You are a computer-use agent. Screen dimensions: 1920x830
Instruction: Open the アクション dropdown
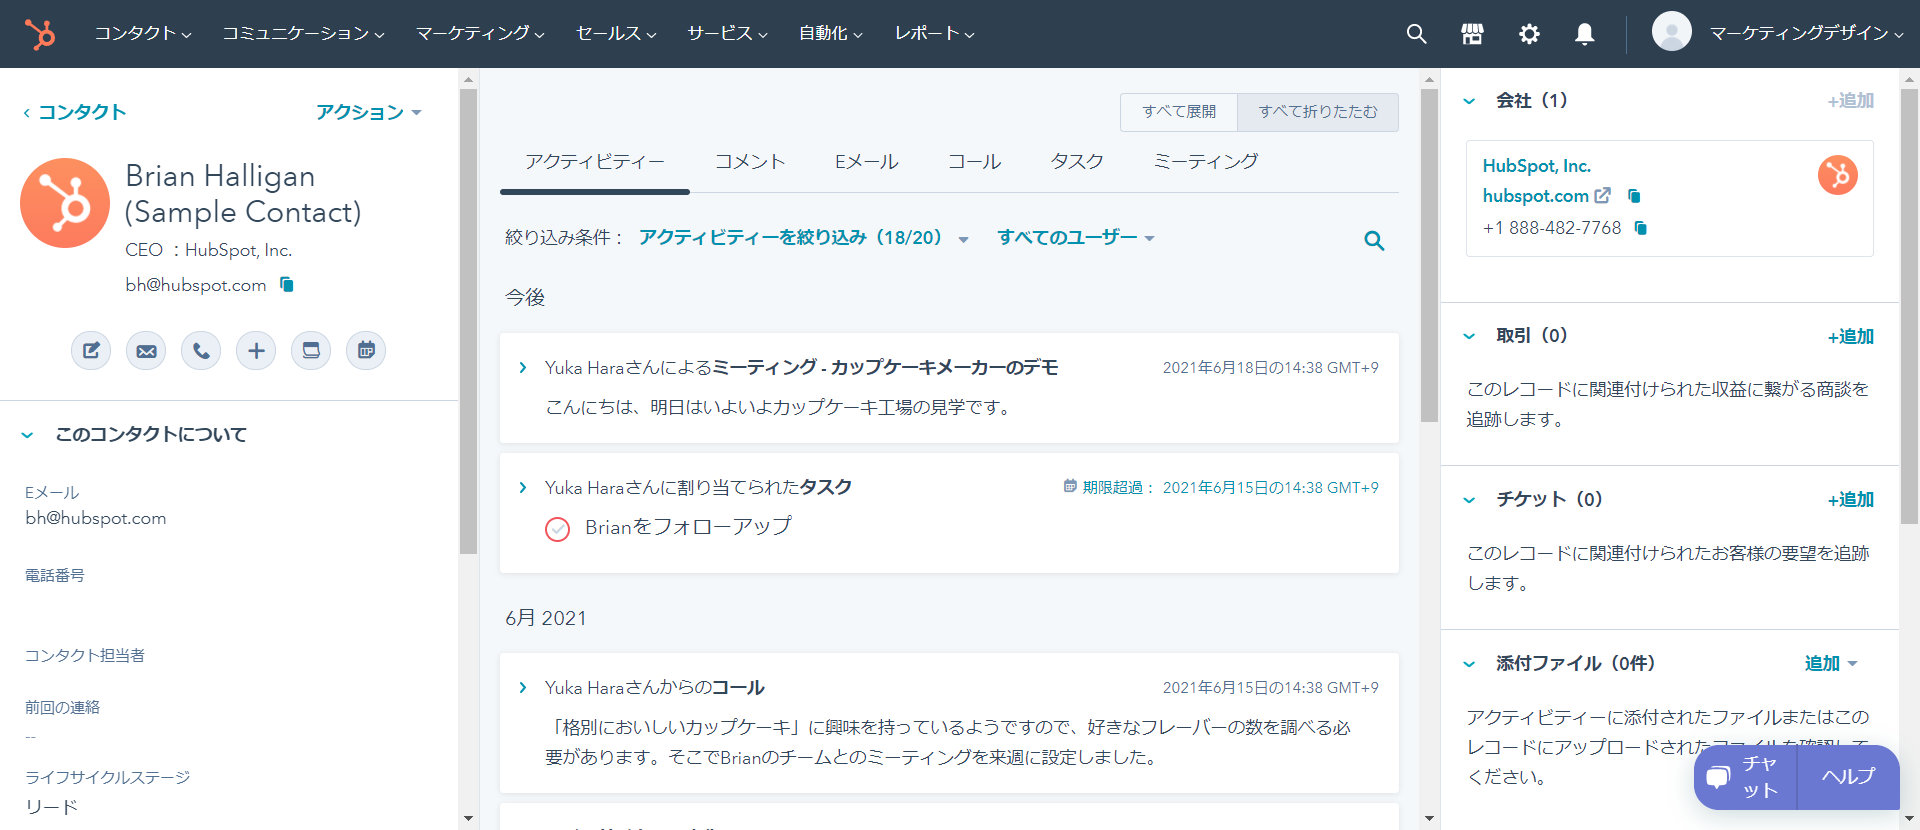(368, 112)
